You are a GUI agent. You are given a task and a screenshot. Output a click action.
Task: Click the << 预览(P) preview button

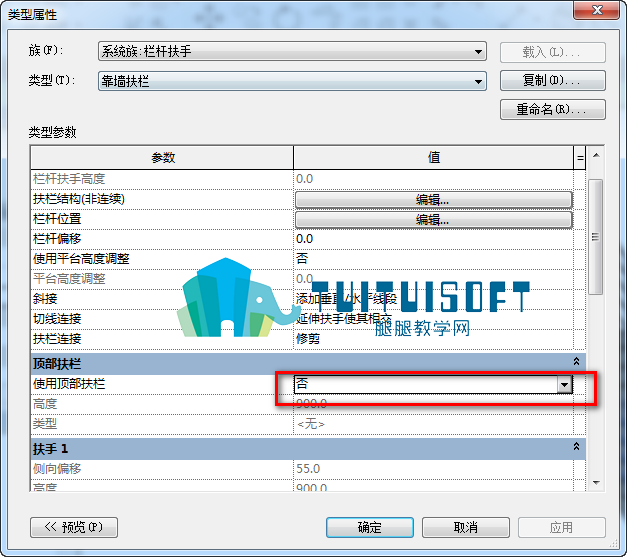tap(74, 527)
